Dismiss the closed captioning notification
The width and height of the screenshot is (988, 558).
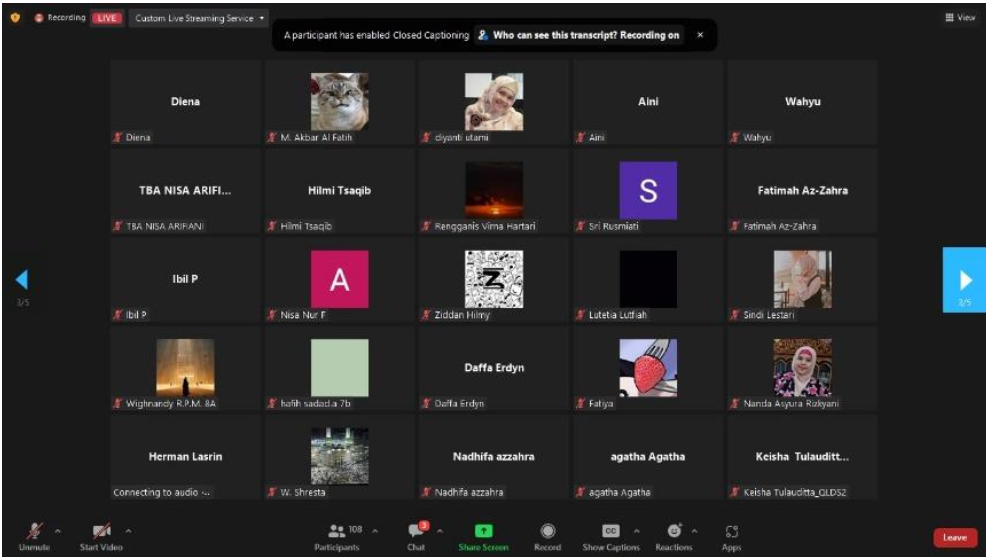700,35
